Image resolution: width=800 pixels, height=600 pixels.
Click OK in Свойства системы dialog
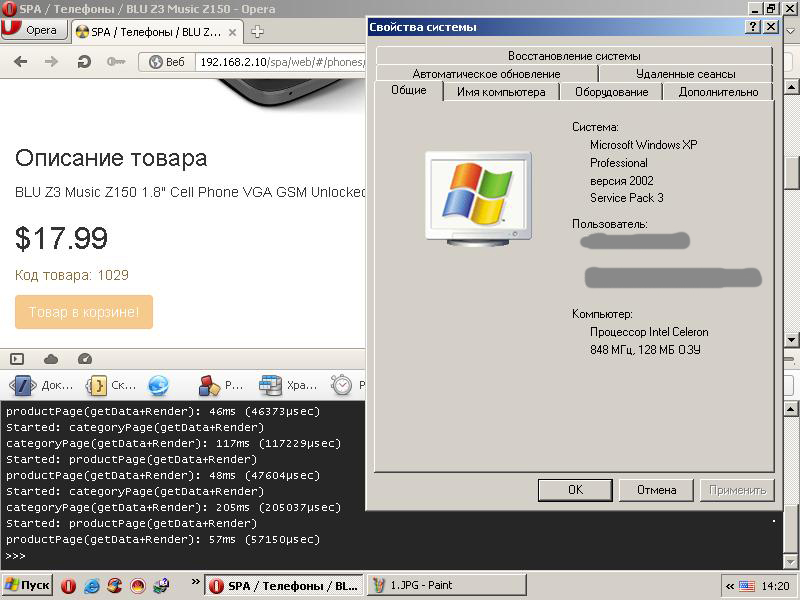[x=575, y=490]
